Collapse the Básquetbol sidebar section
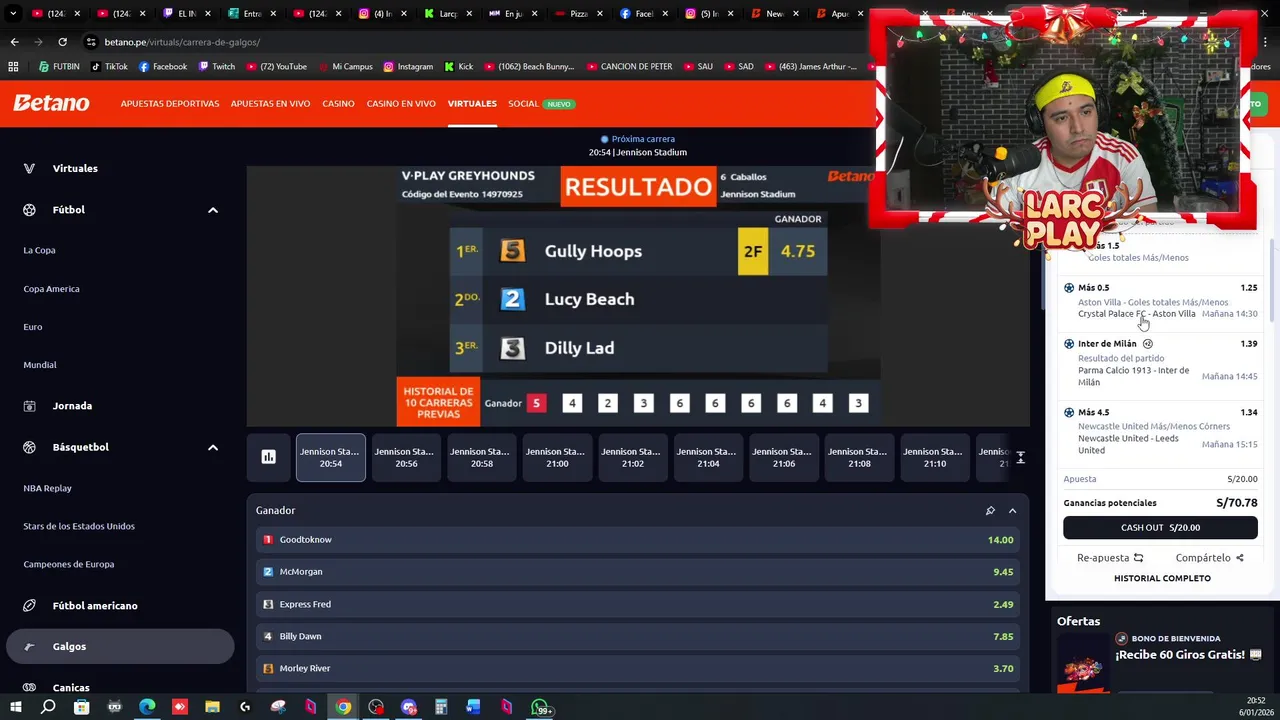Image resolution: width=1280 pixels, height=720 pixels. tap(212, 447)
